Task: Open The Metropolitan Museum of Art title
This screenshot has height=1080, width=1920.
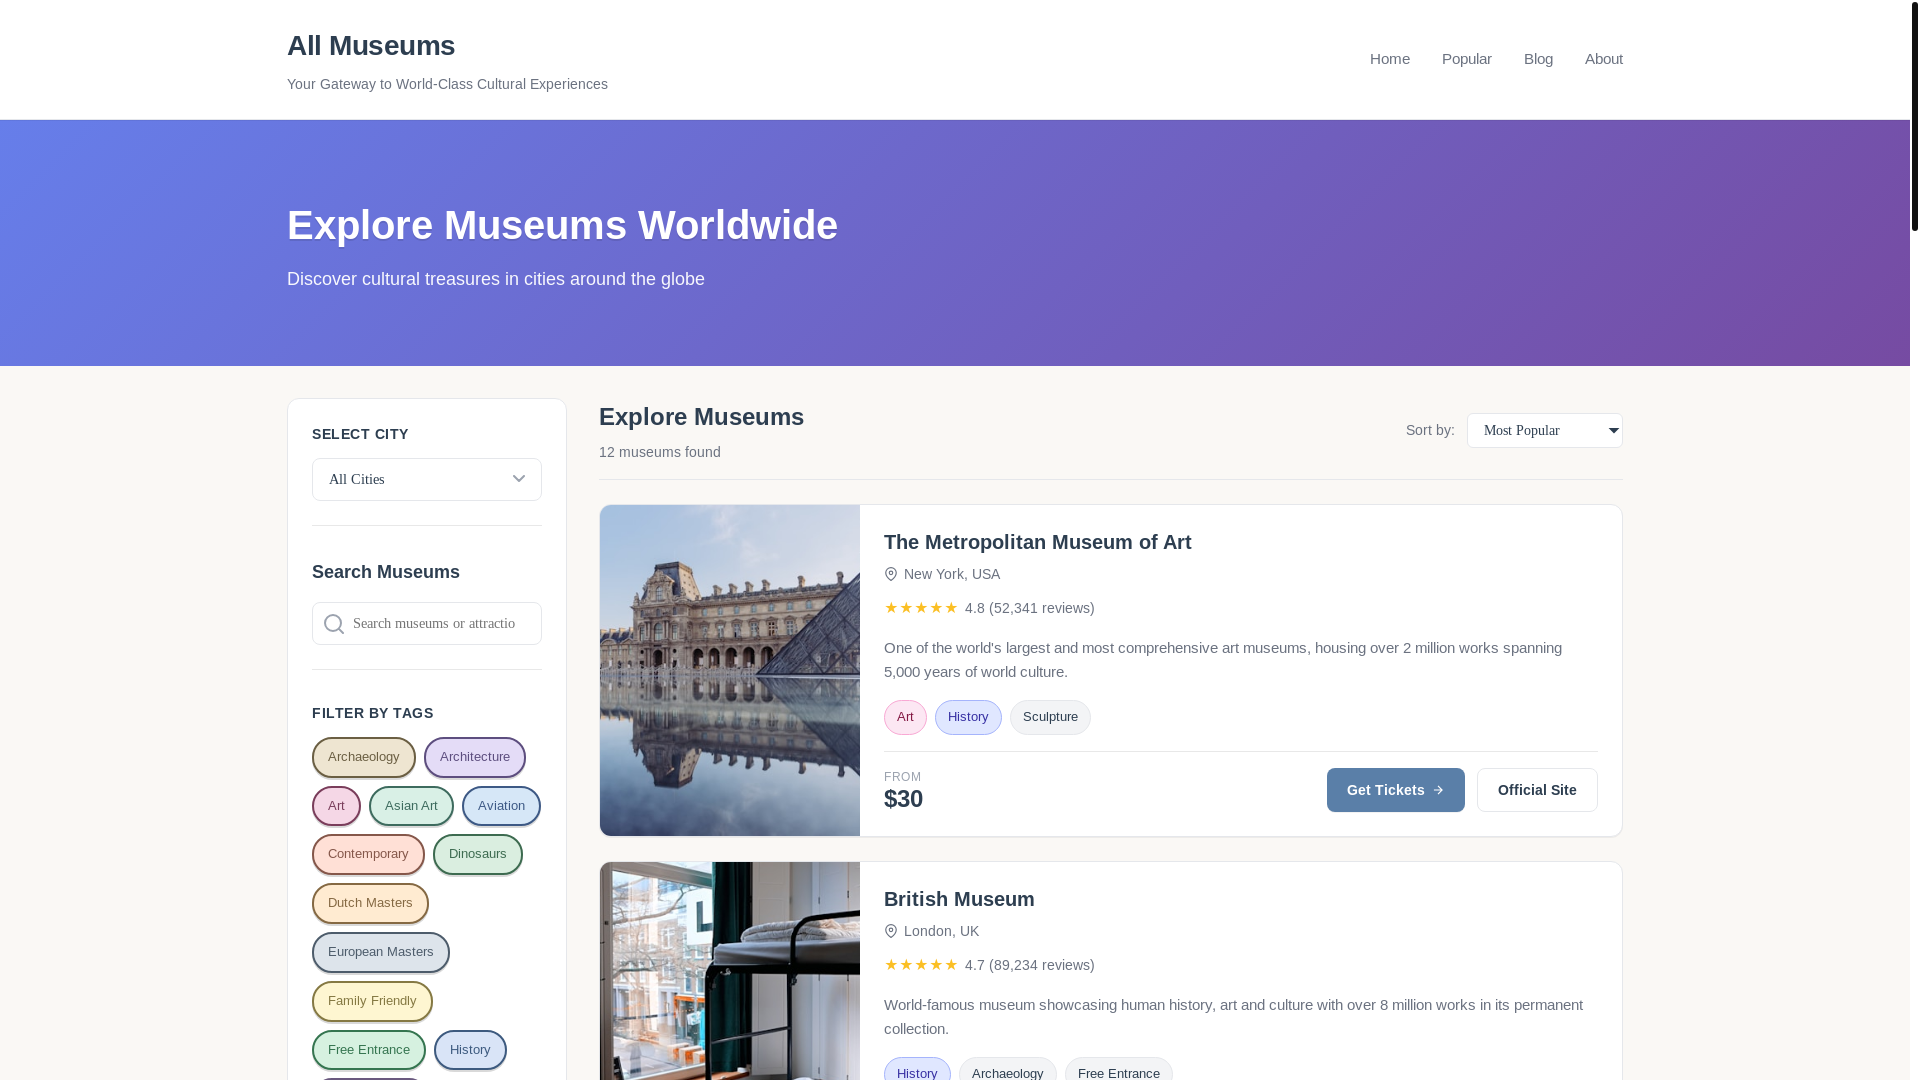Action: click(1038, 542)
